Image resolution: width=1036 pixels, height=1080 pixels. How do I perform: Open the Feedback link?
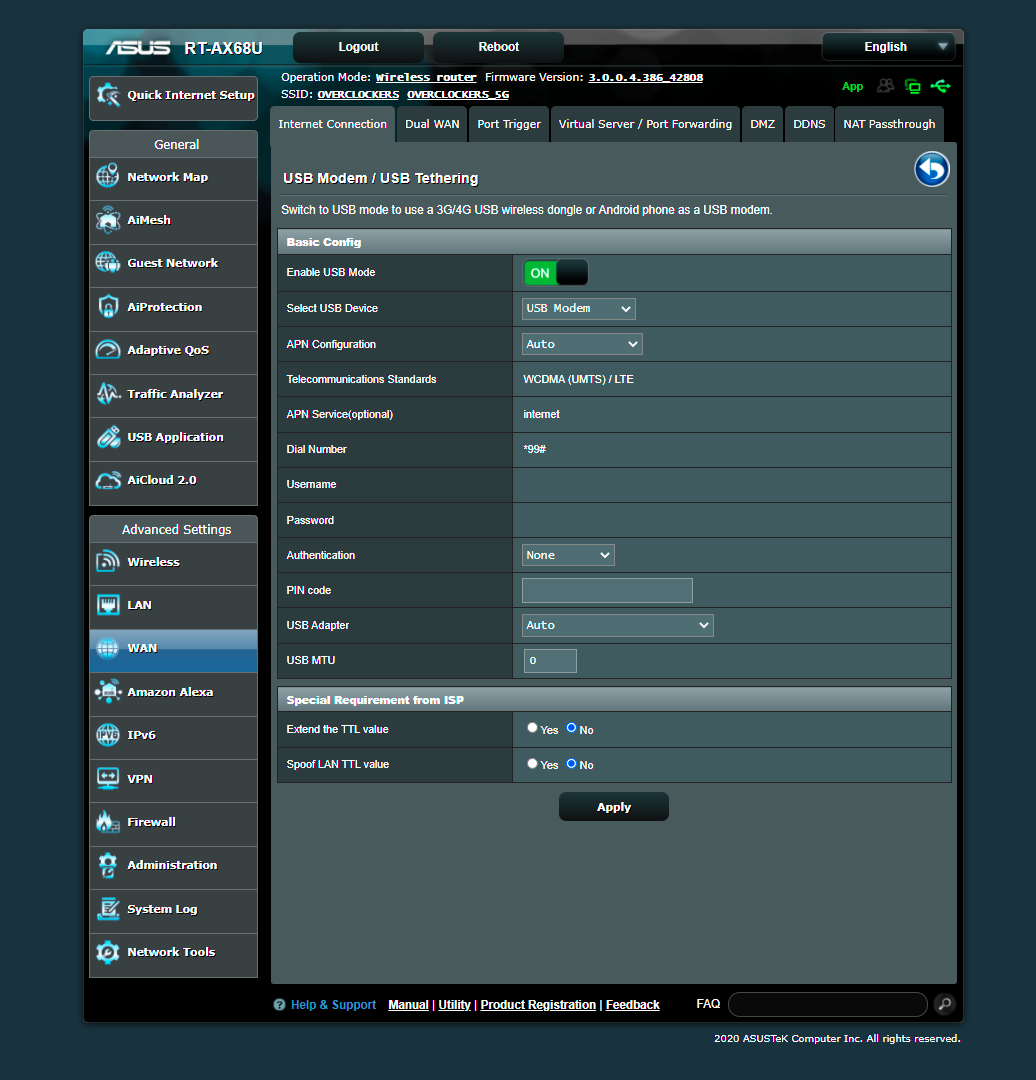point(632,1005)
